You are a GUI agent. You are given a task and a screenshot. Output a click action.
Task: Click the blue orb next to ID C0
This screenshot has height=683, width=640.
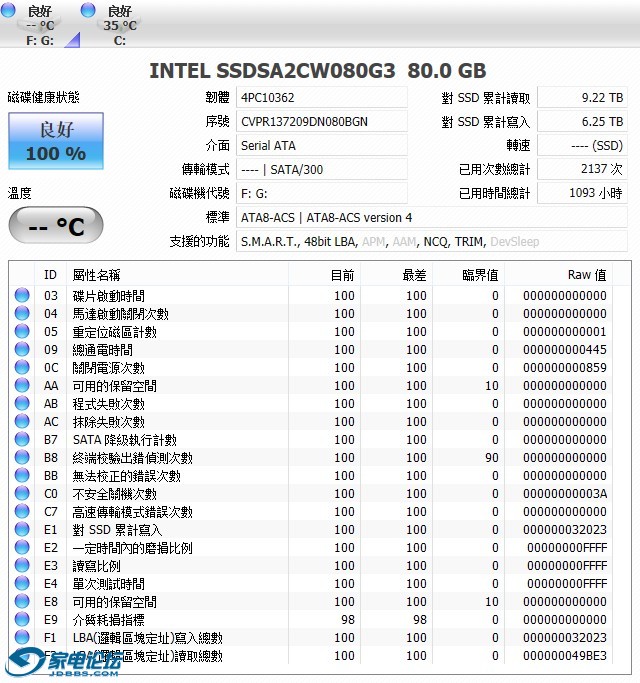click(22, 494)
